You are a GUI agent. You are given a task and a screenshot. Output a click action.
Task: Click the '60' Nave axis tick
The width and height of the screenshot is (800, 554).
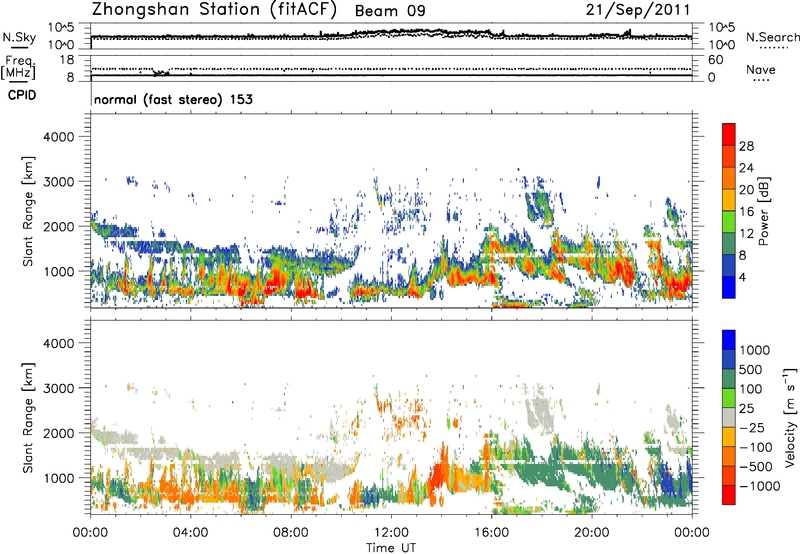click(x=715, y=60)
